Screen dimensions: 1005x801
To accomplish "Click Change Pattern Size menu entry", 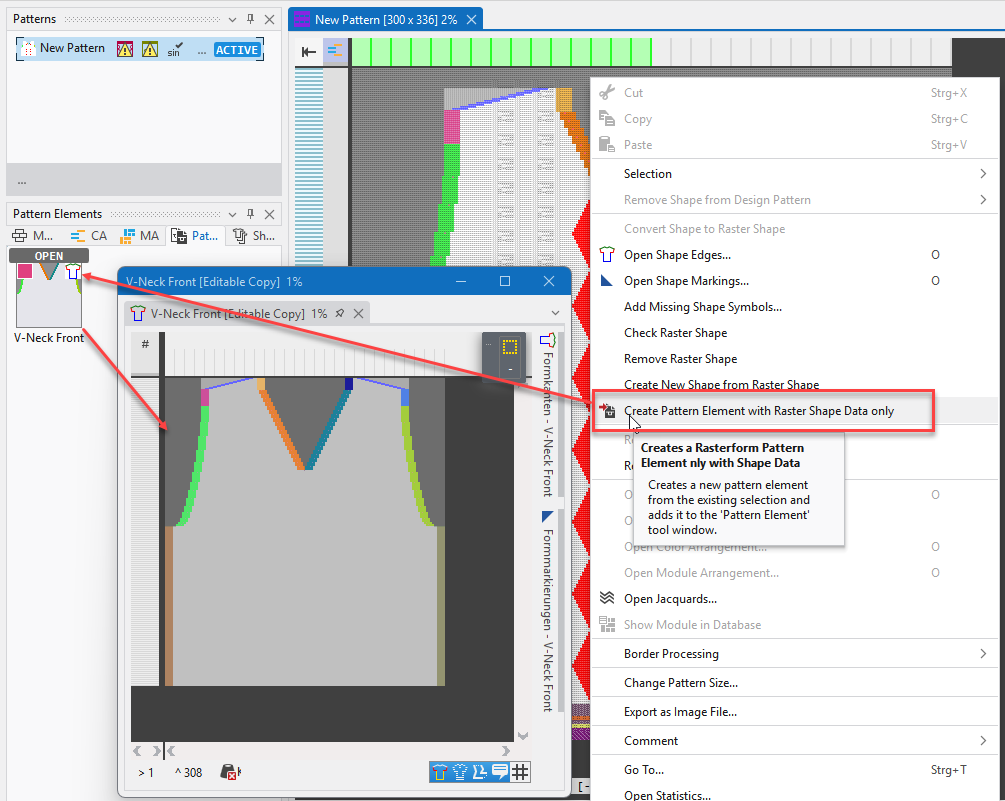I will click(x=680, y=683).
